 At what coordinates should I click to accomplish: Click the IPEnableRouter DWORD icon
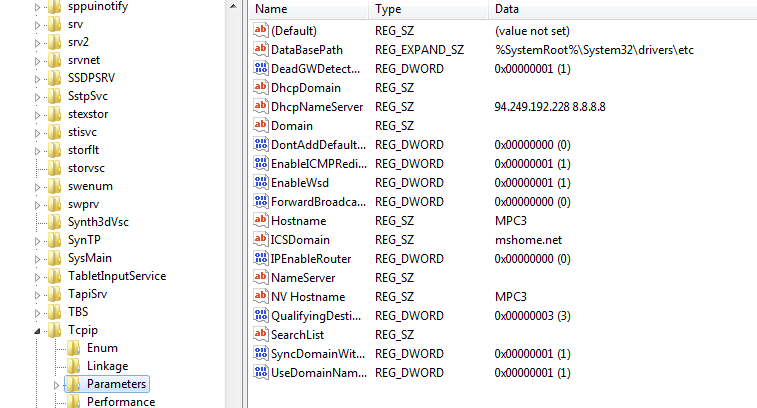pyautogui.click(x=261, y=258)
